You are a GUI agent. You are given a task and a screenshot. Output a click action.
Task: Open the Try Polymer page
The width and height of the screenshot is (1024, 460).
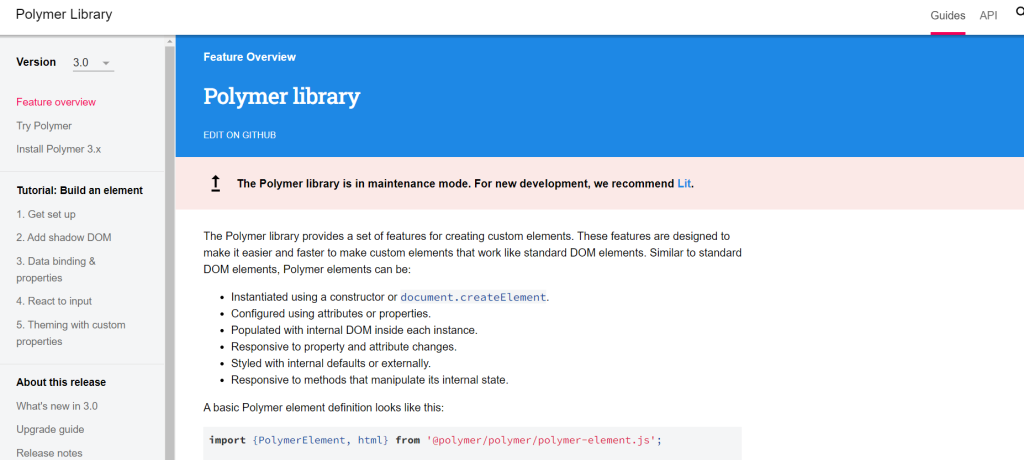44,126
